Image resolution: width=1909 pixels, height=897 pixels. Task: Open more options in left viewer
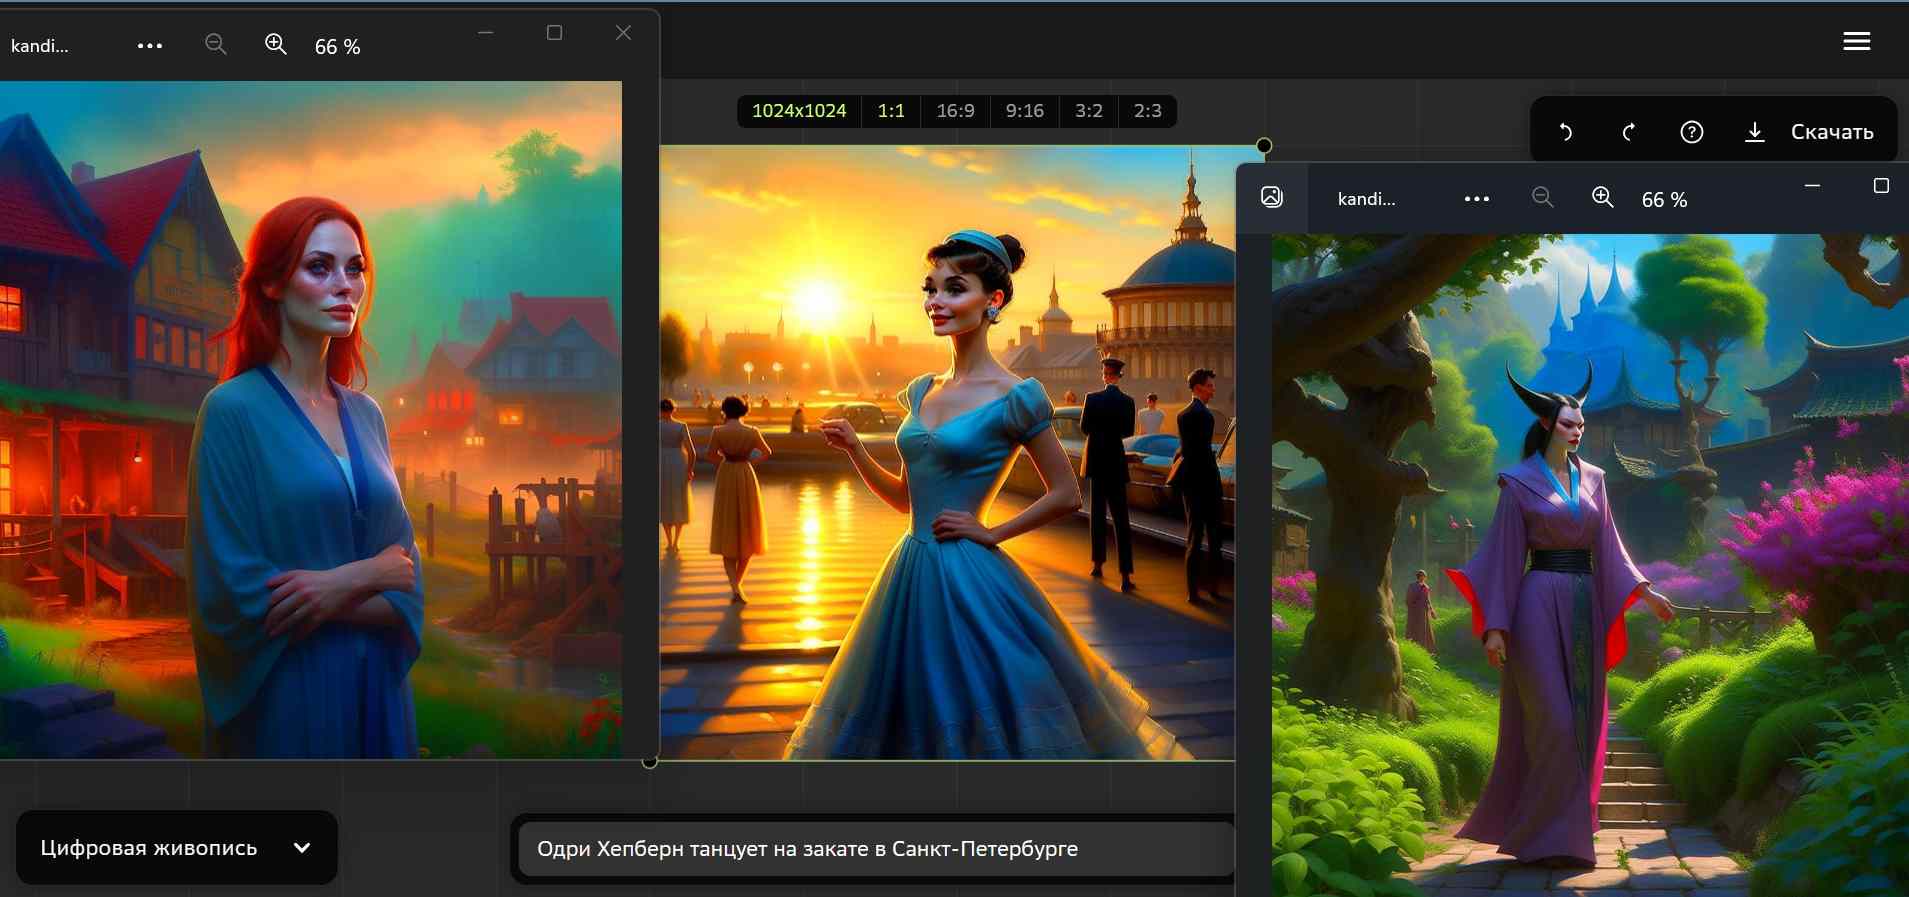150,46
